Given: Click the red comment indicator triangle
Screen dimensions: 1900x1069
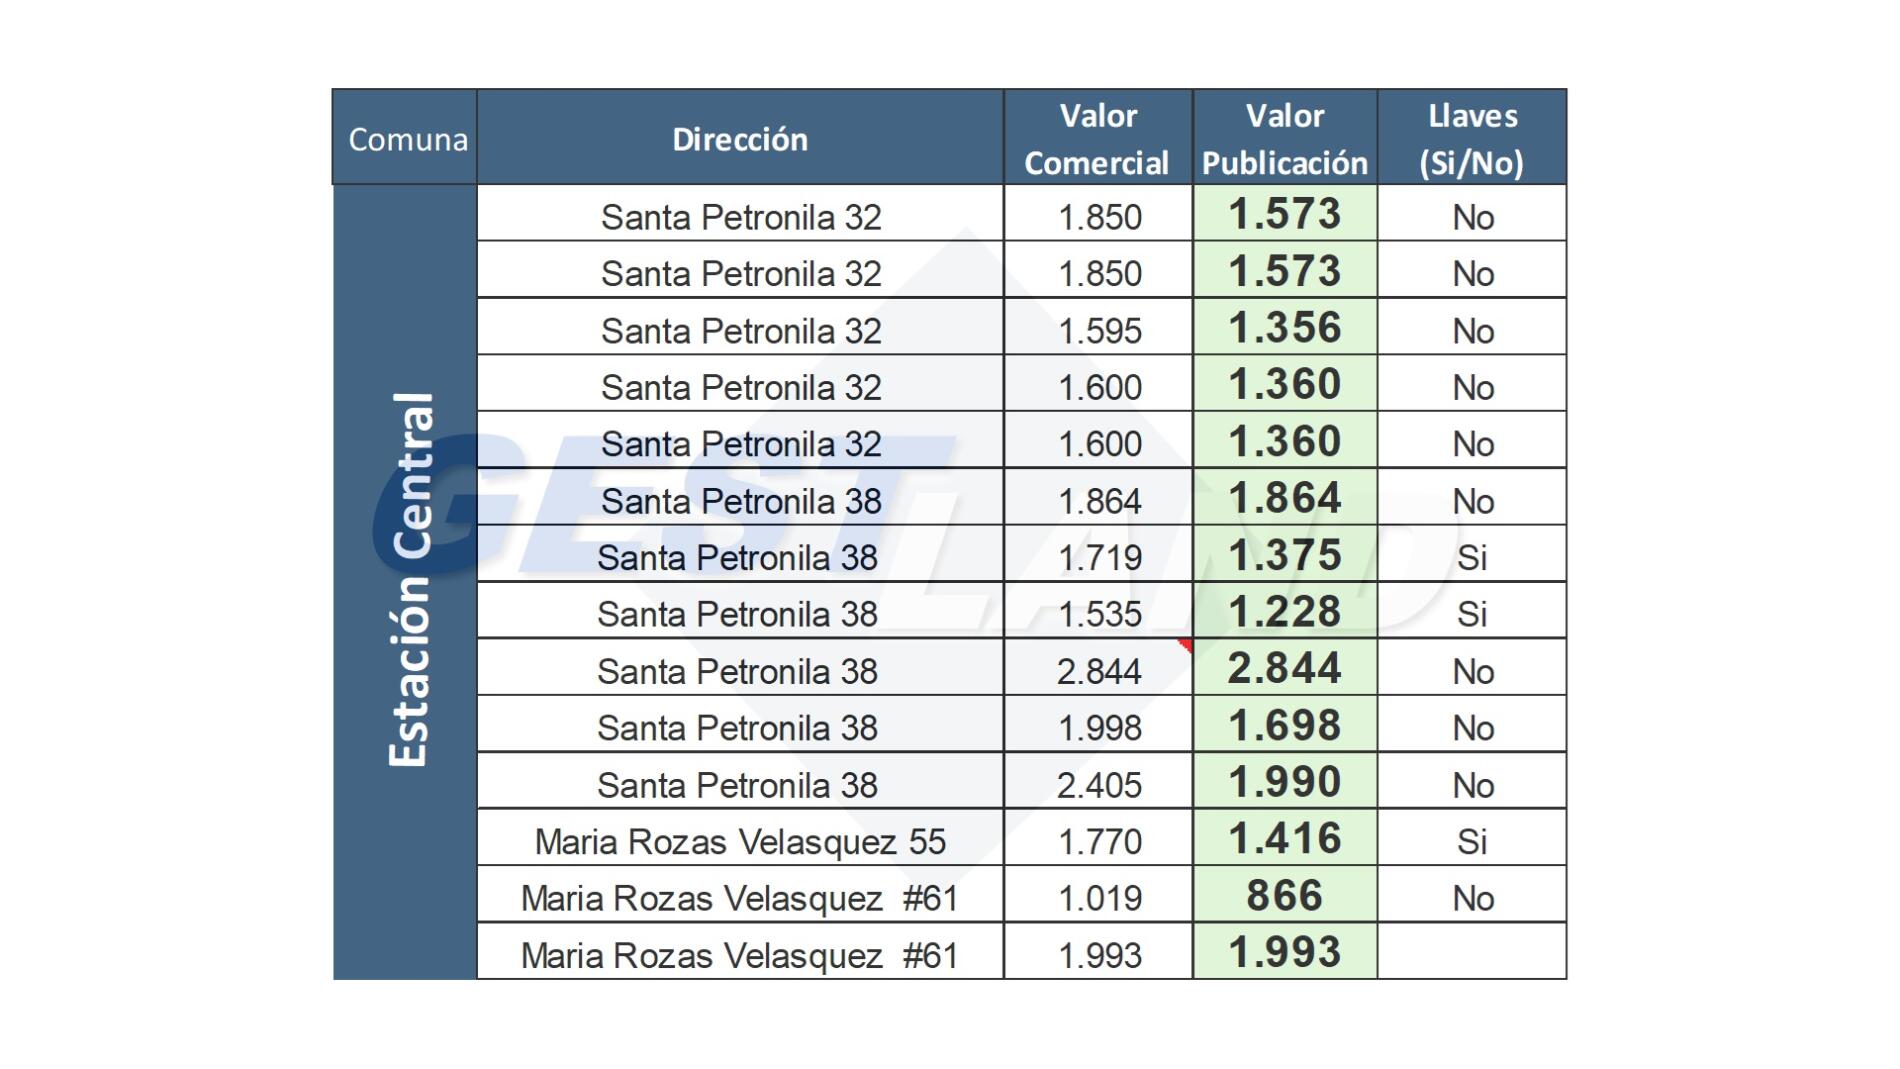Looking at the screenshot, I should tap(1185, 645).
